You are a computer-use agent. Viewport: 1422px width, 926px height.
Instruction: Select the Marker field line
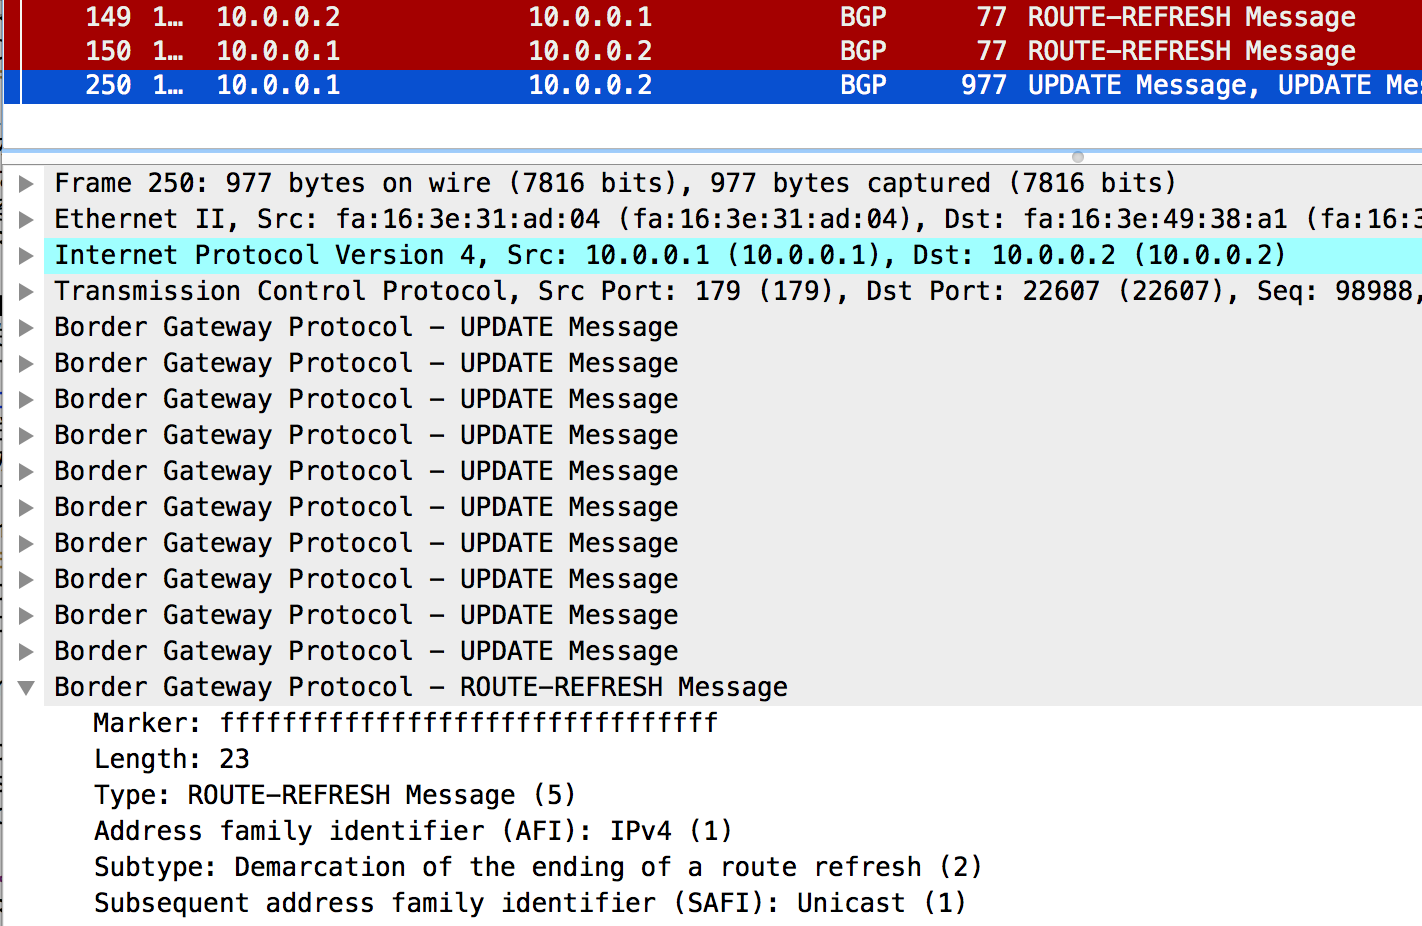405,723
